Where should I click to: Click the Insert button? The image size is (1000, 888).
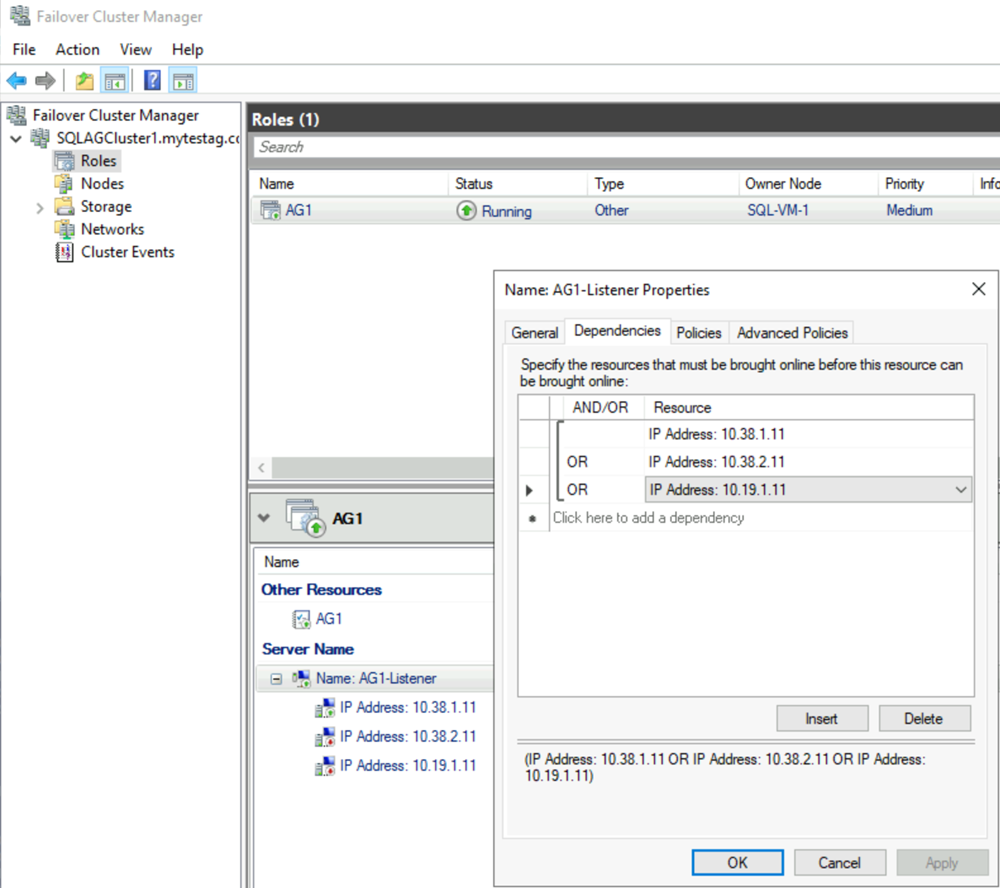pyautogui.click(x=821, y=718)
